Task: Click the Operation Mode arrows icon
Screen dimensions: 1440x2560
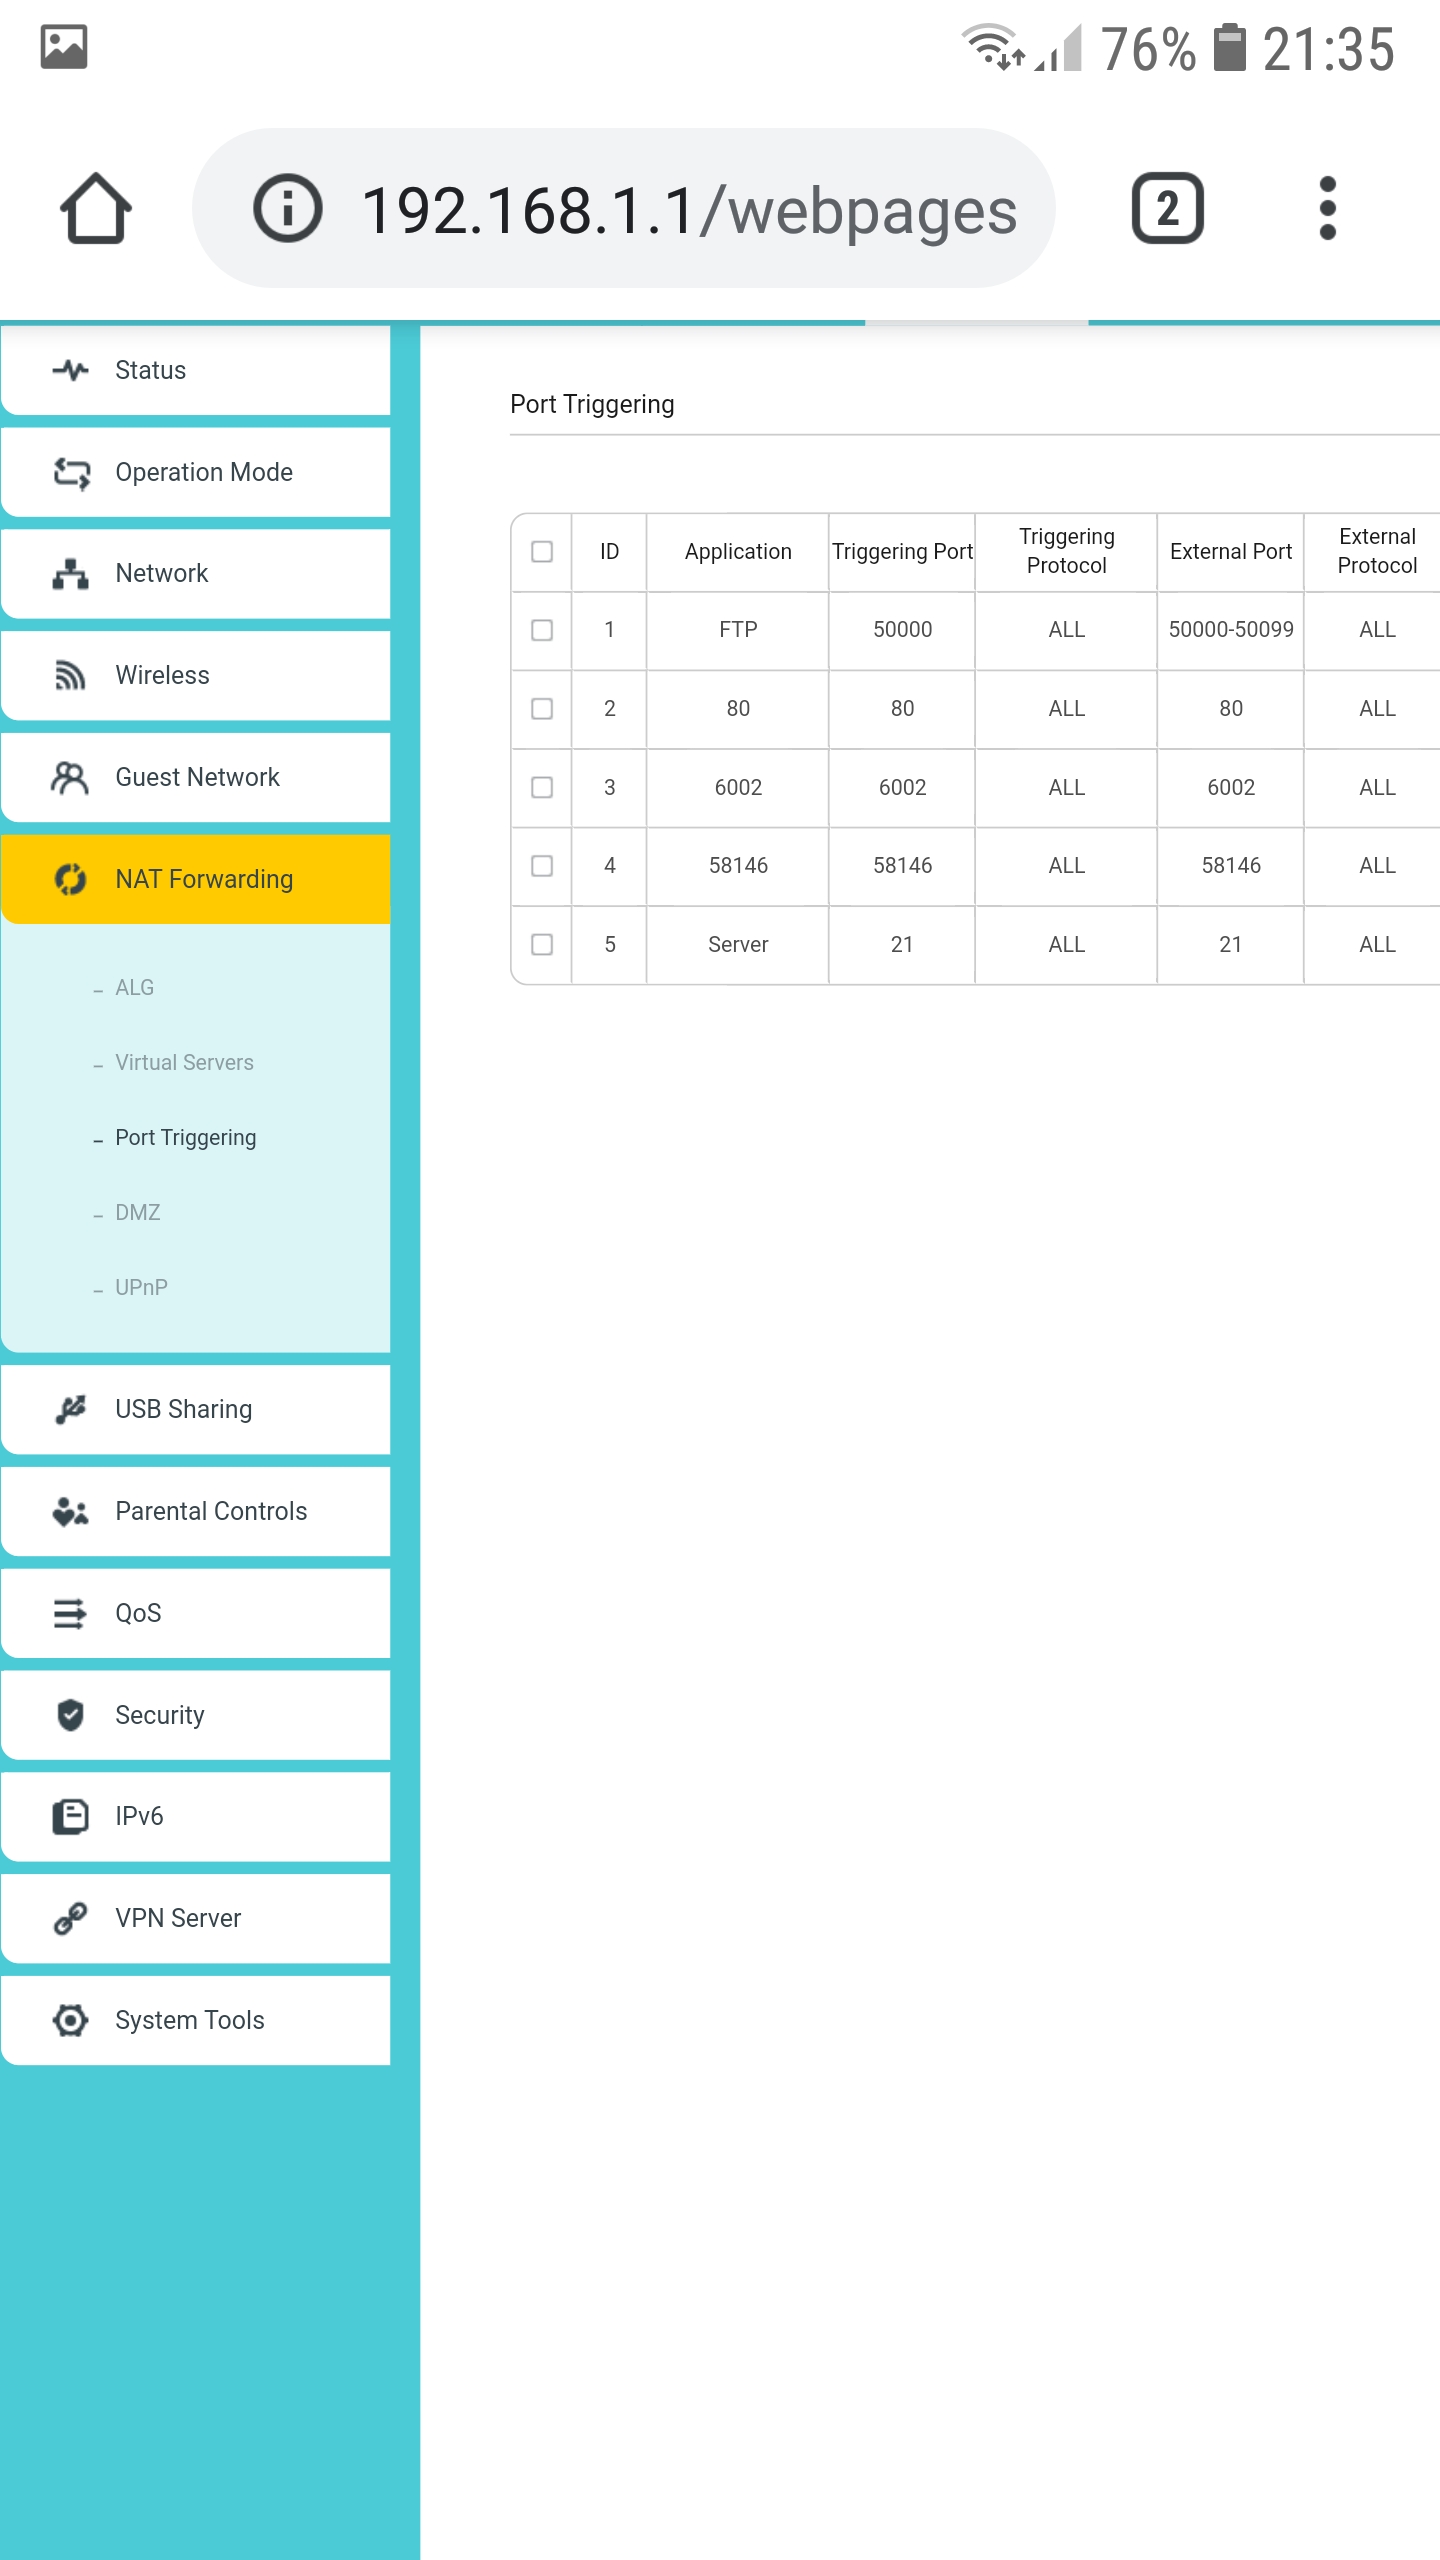Action: click(70, 472)
